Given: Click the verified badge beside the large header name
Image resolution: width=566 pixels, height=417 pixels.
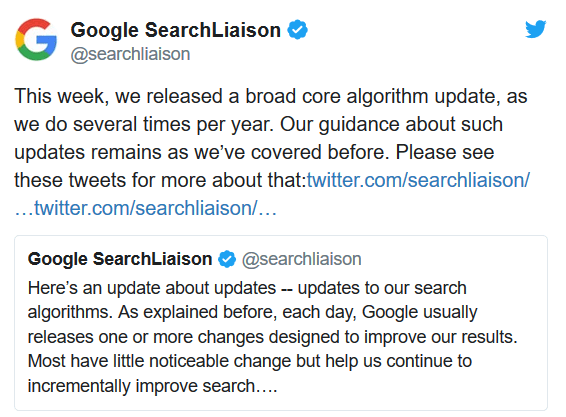Looking at the screenshot, I should tap(297, 30).
